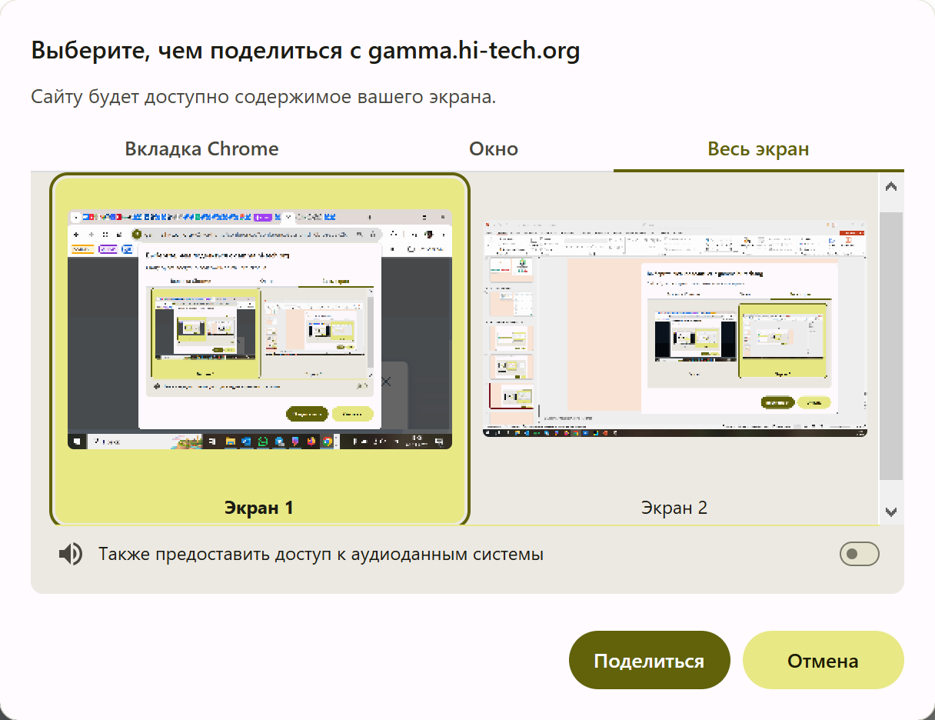This screenshot has width=935, height=720.
Task: Click the Также предоставить доступ к аудиоданным label
Action: [320, 554]
